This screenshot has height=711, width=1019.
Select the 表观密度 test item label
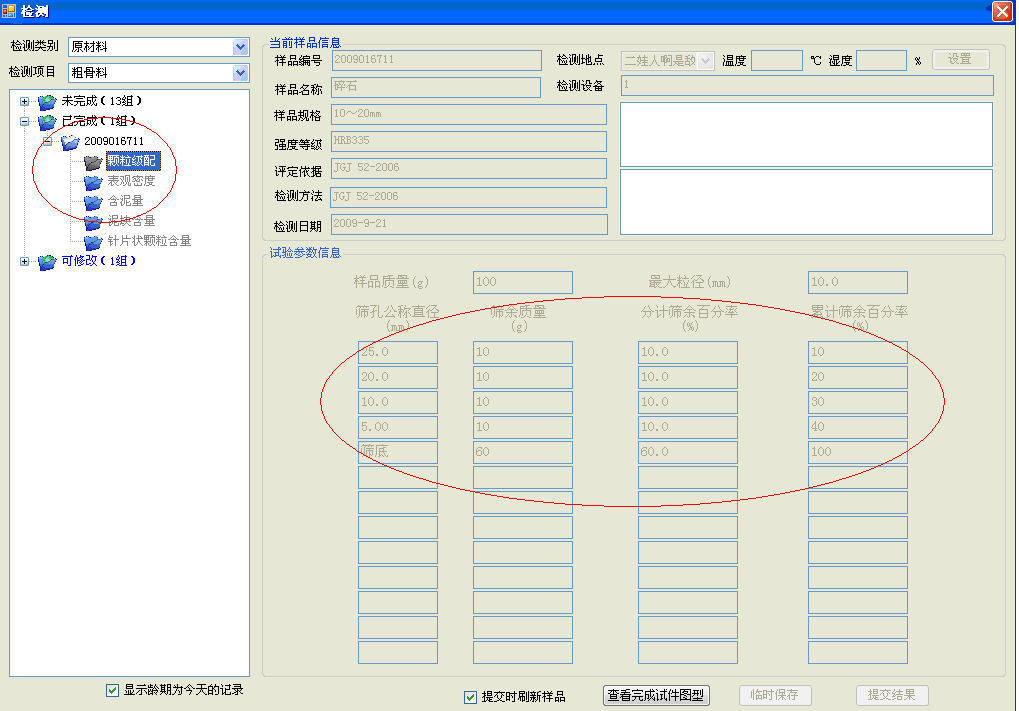coord(131,182)
